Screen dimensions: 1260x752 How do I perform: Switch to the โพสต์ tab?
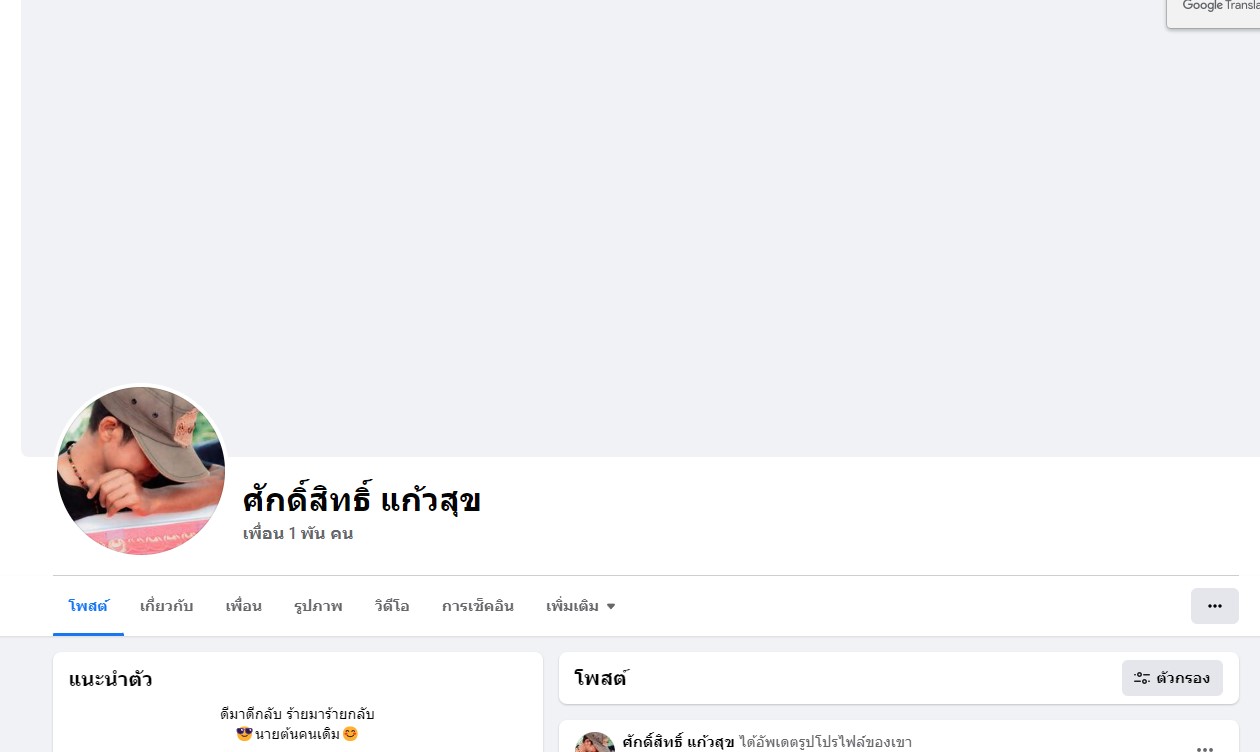pos(88,606)
